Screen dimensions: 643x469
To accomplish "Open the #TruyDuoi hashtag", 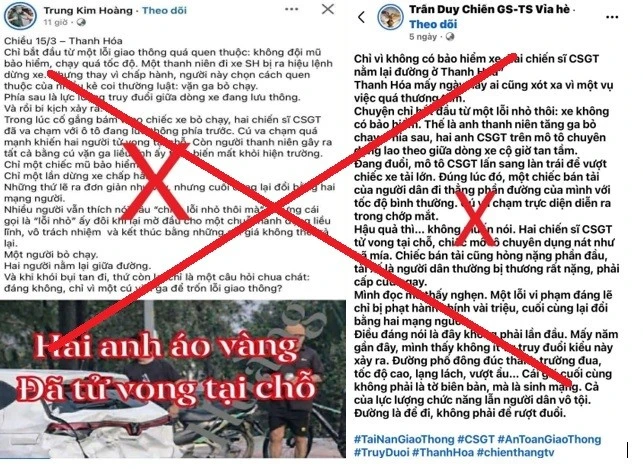I will coord(381,453).
